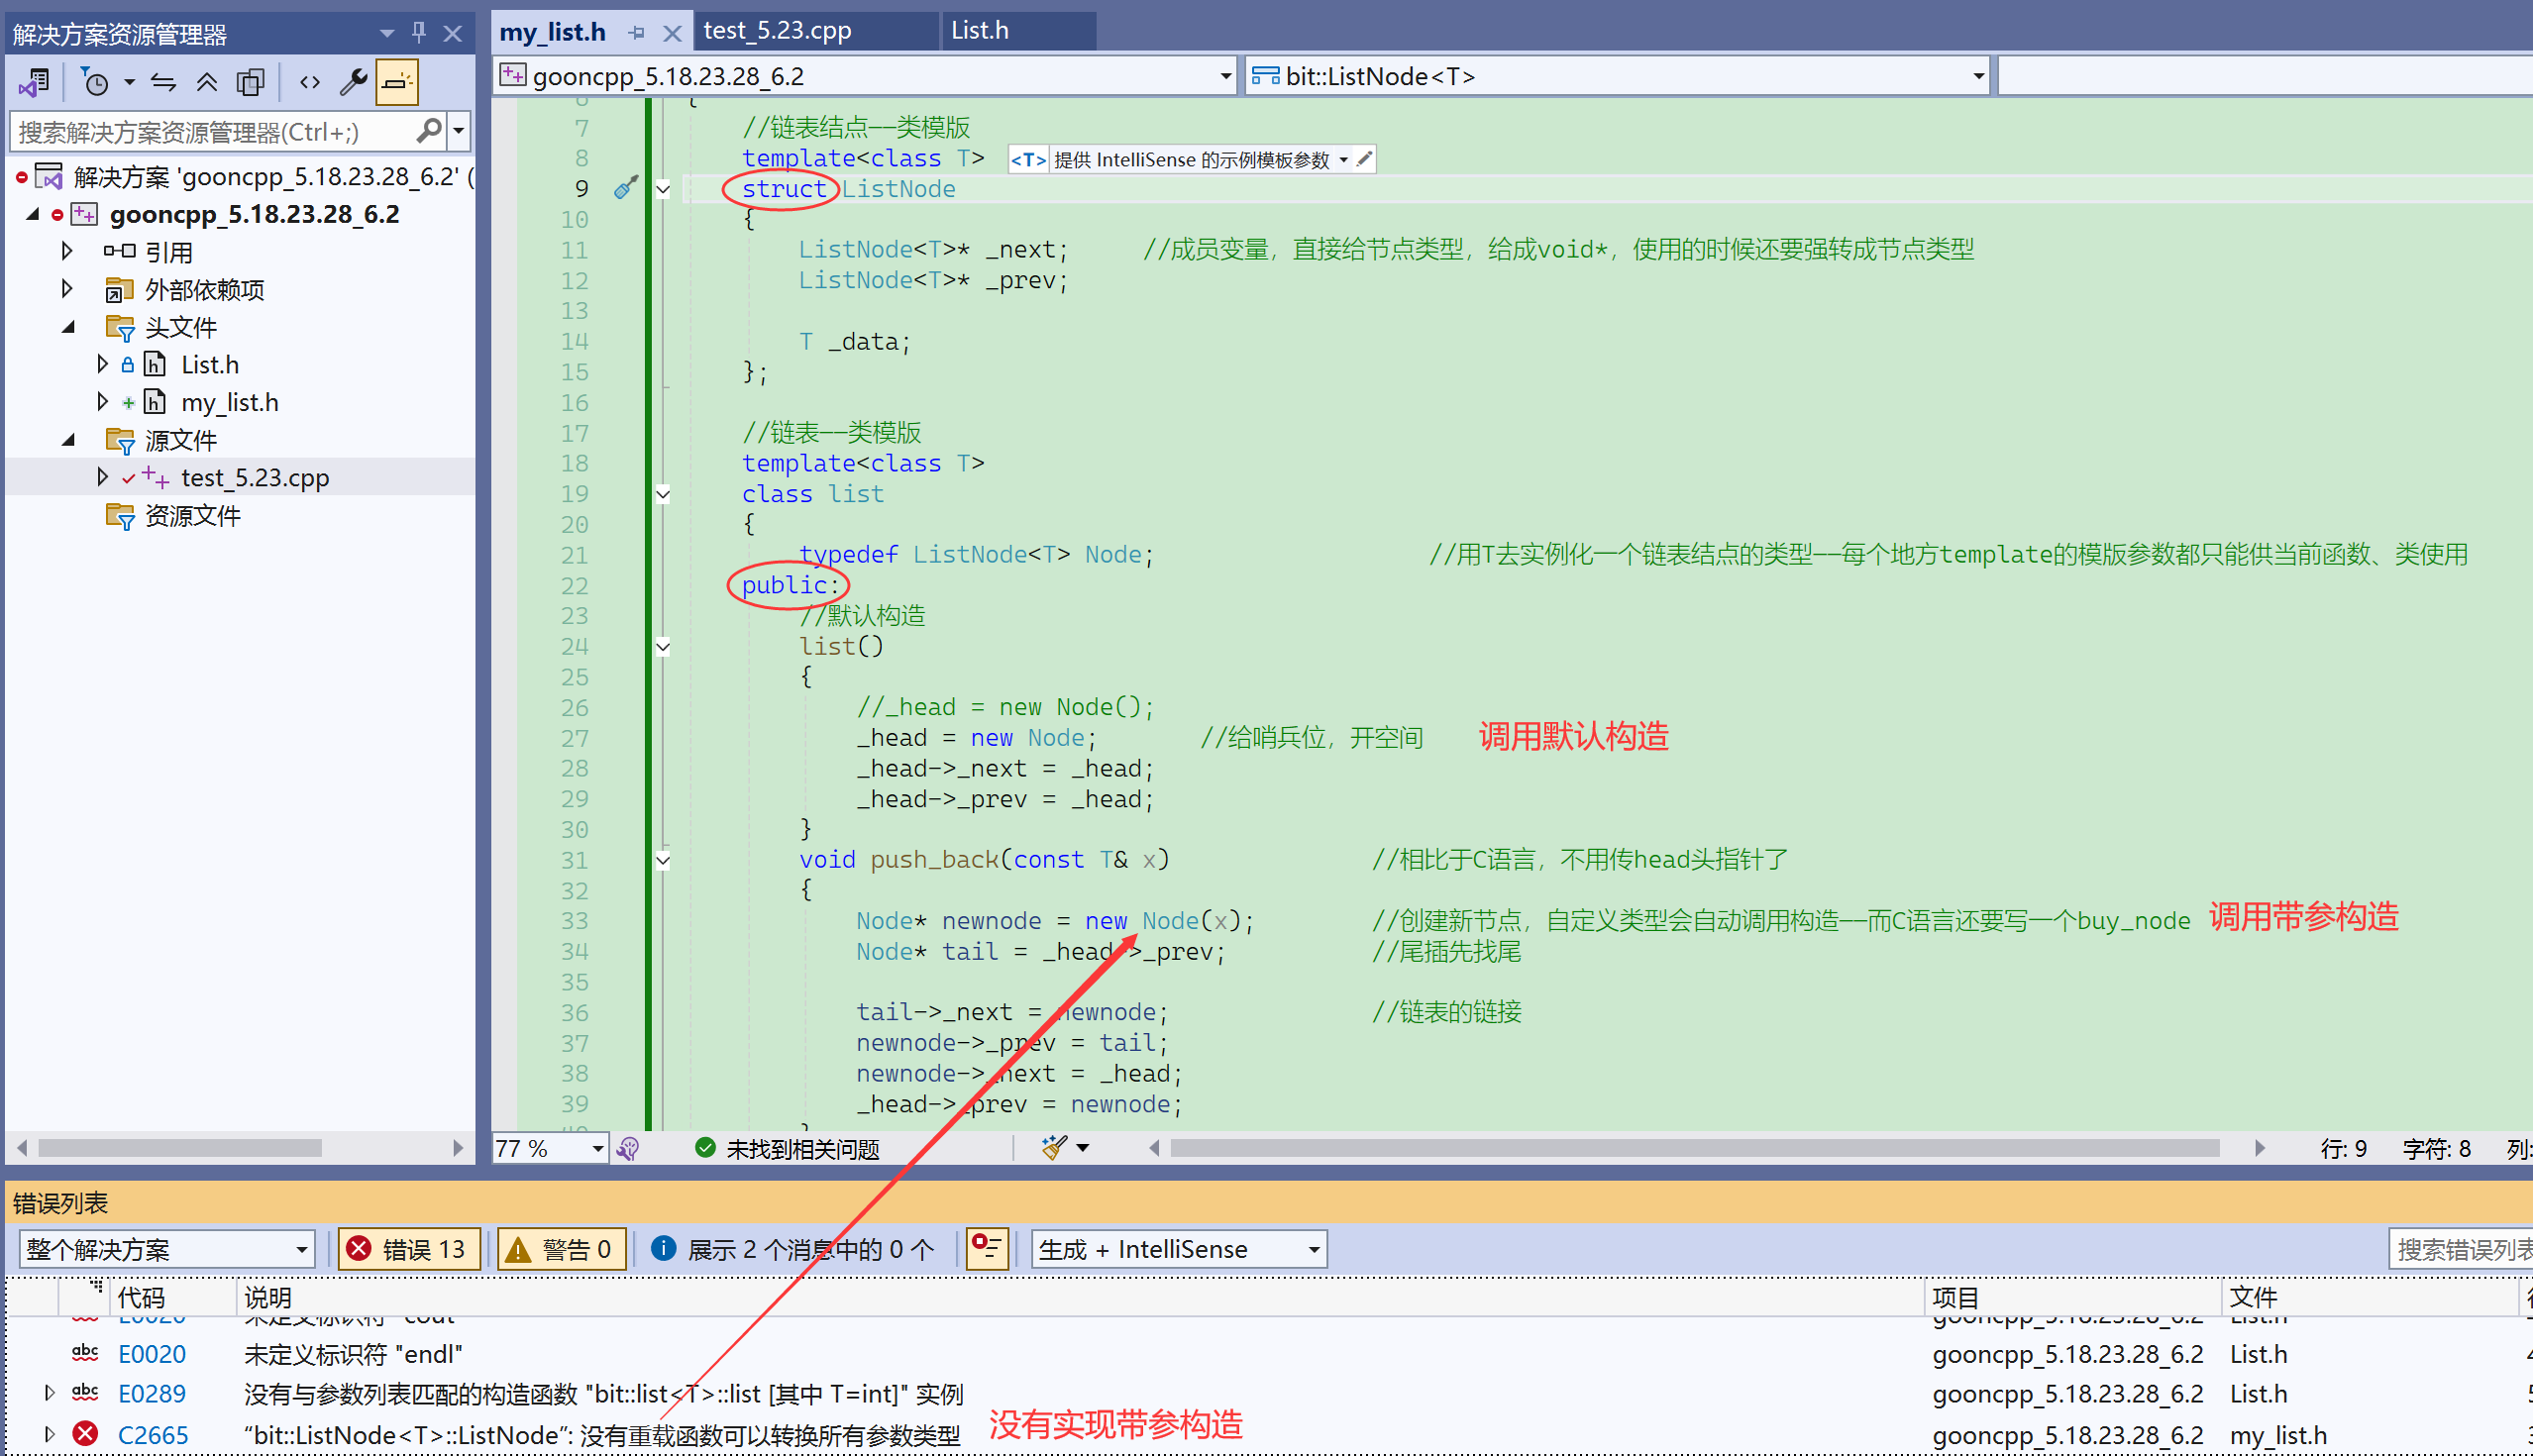Viewport: 2533px width, 1456px height.
Task: Click the View Code angle-brackets icon
Action: 310,82
